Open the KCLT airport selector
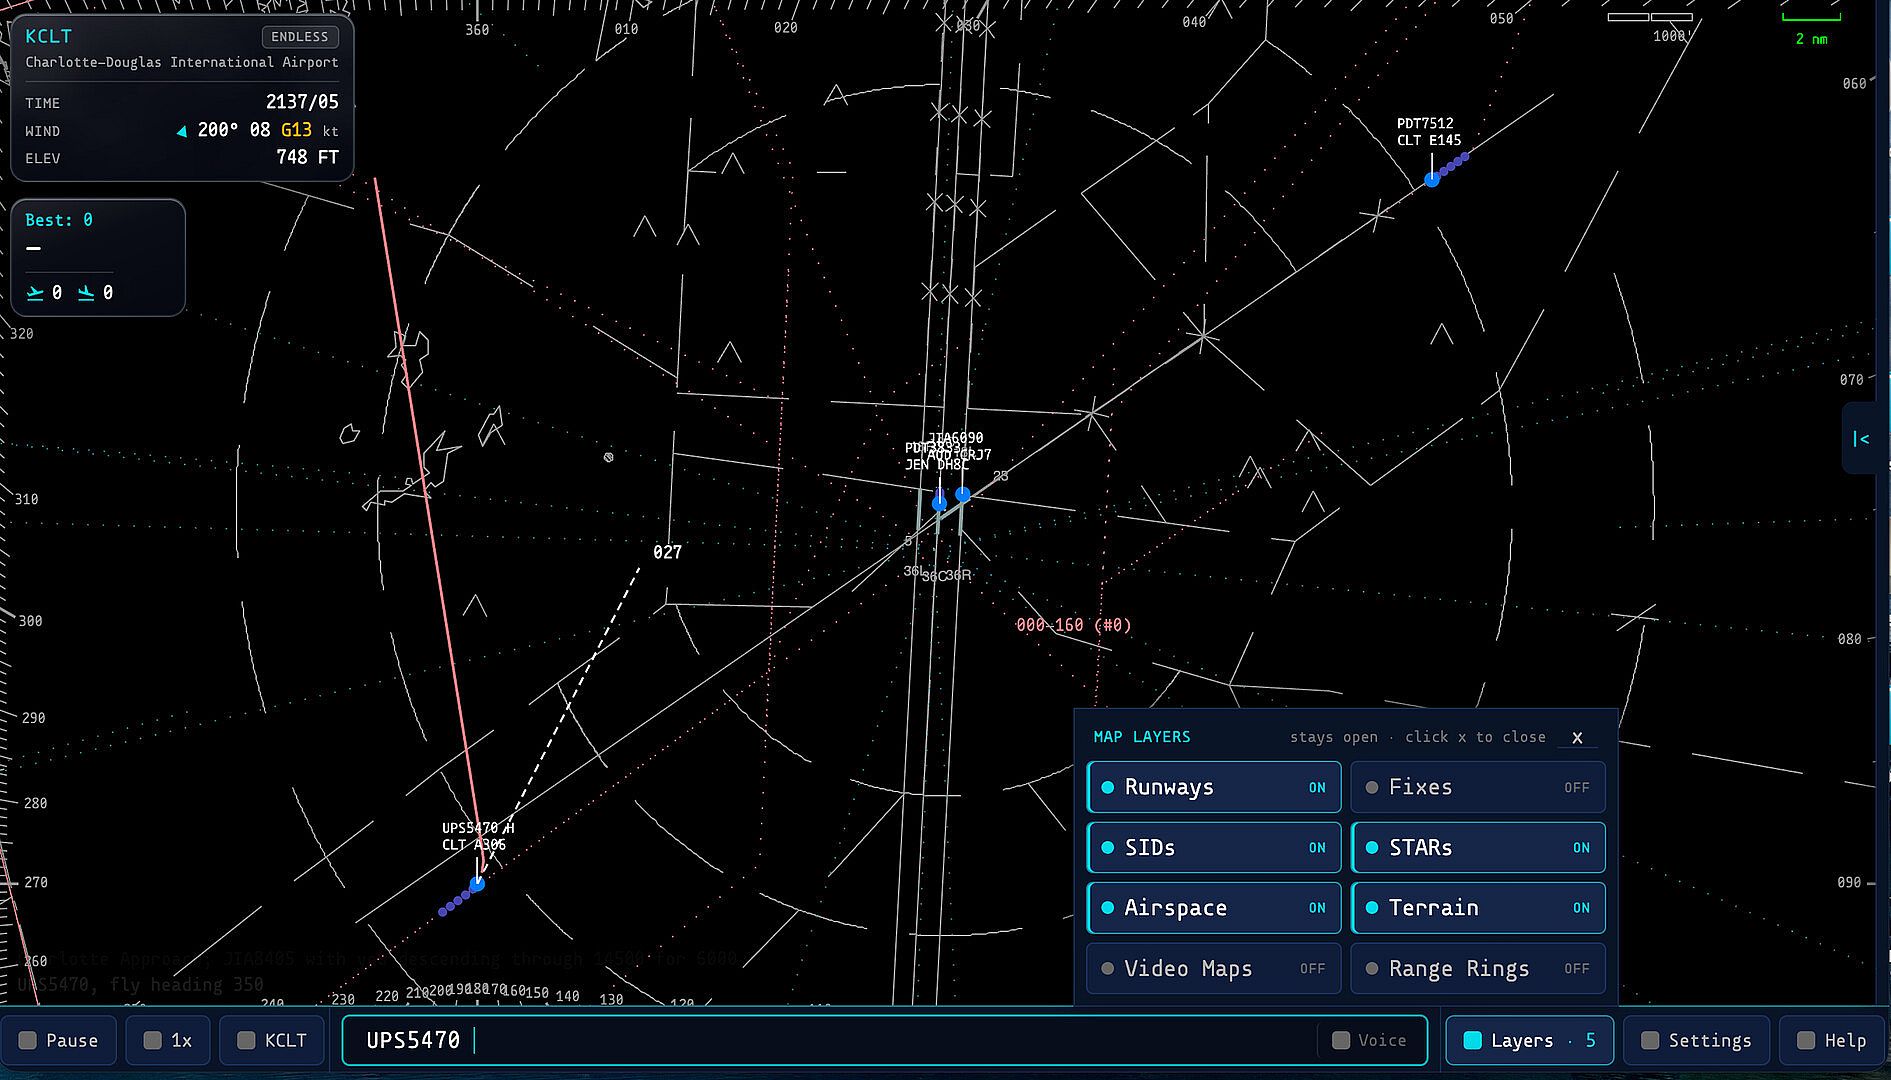Viewport: 1891px width, 1080px height. (x=273, y=1040)
